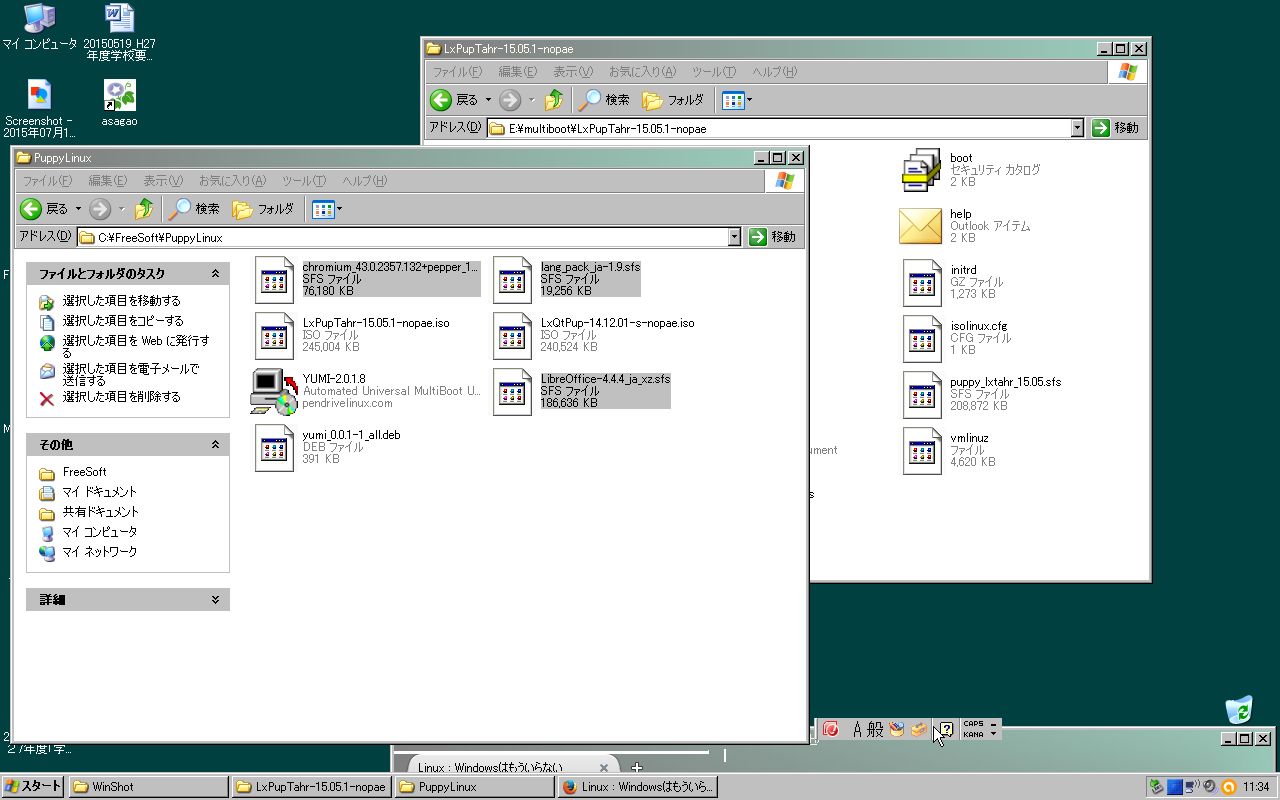This screenshot has width=1280, height=800.
Task: Switch to Firefox Linux taskbar button
Action: point(637,787)
